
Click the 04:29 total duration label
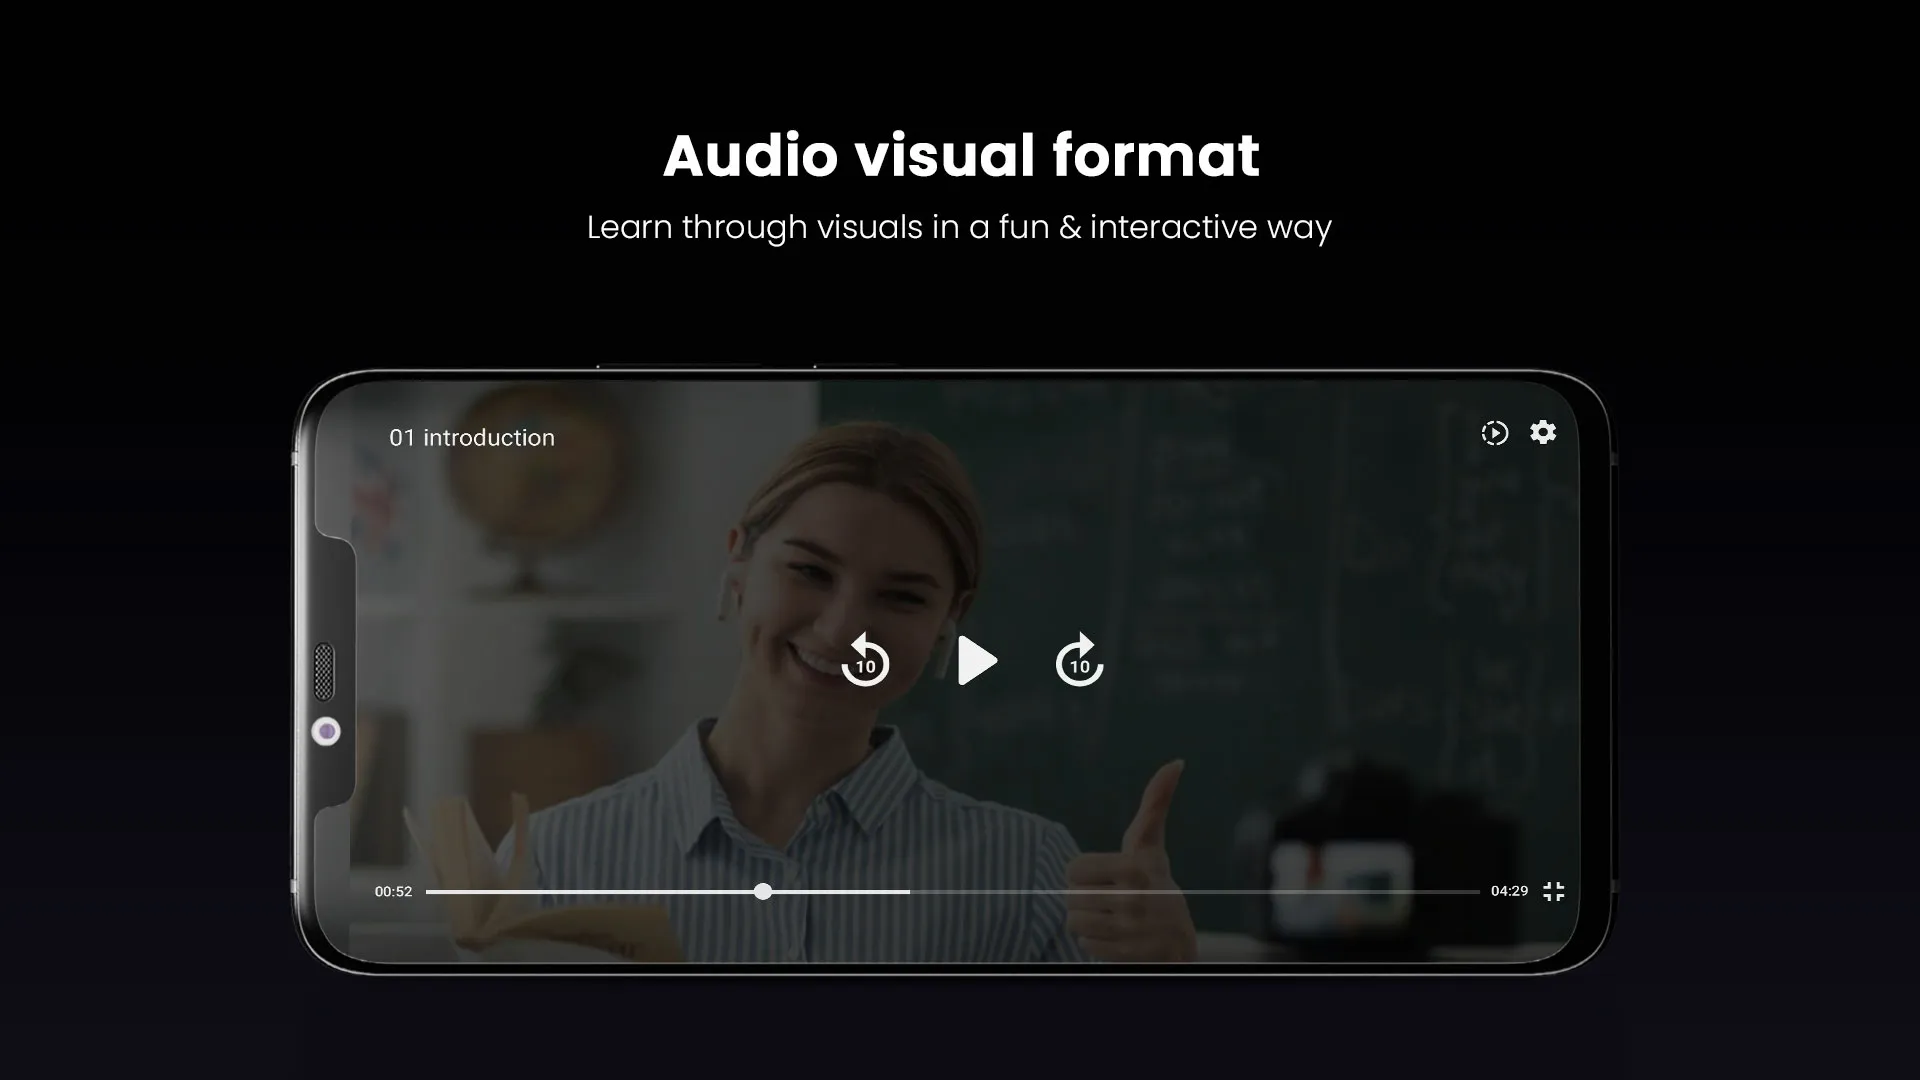[1509, 890]
